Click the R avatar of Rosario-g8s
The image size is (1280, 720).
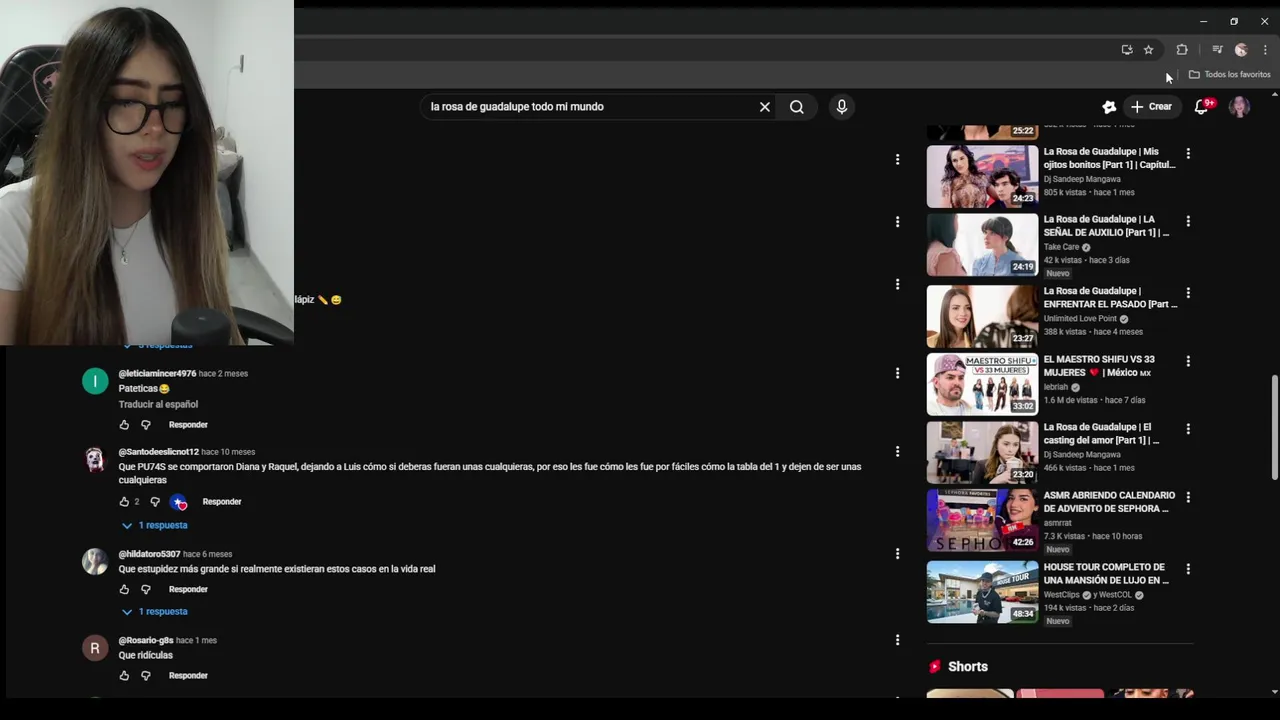tap(95, 648)
